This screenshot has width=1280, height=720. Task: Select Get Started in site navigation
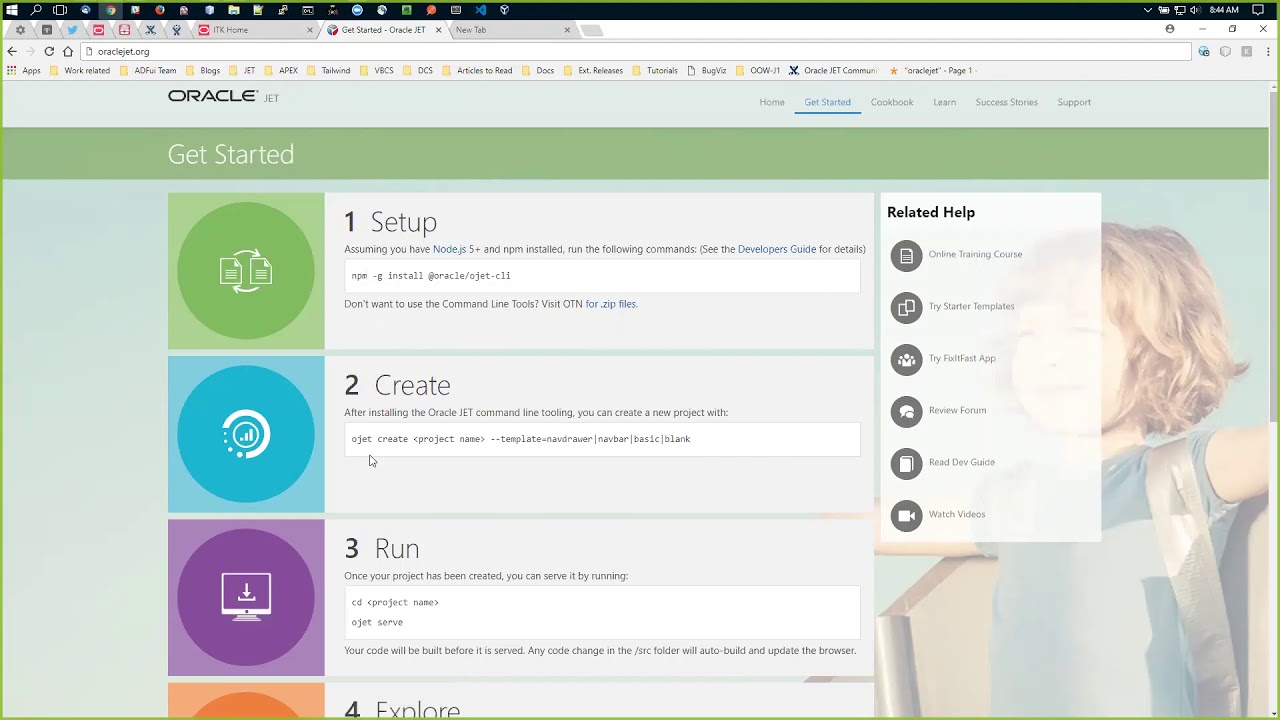coord(827,102)
